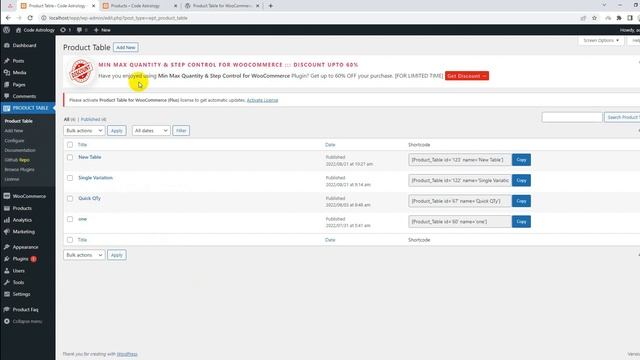Click the browser back arrow
Viewport: 640px width, 360px height.
point(8,18)
